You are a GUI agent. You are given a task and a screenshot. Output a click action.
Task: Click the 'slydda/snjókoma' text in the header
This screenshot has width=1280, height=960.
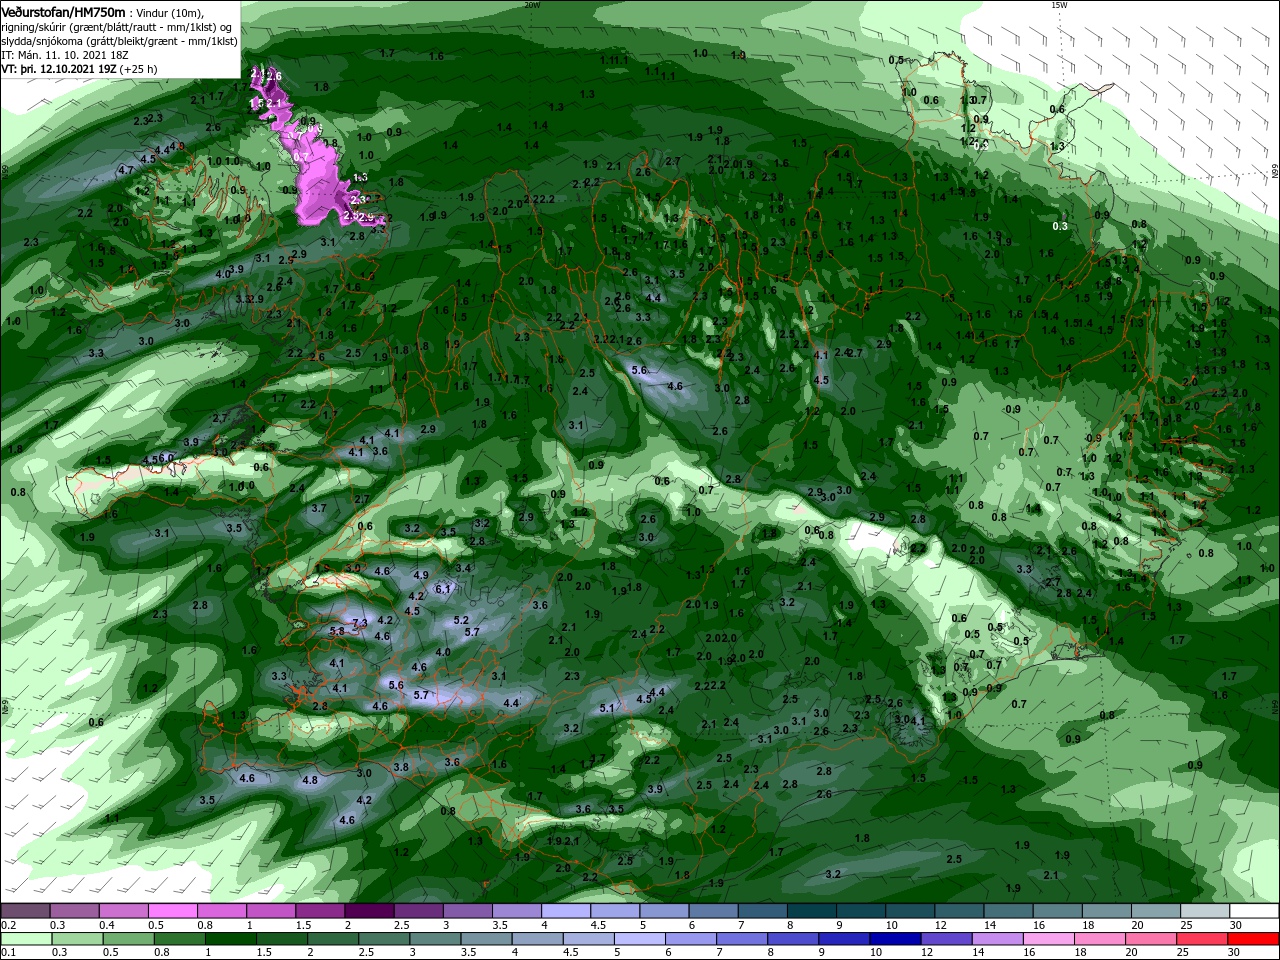[x=42, y=41]
